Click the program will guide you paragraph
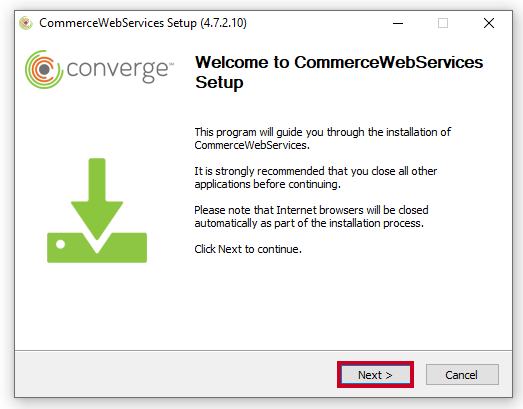 point(323,138)
